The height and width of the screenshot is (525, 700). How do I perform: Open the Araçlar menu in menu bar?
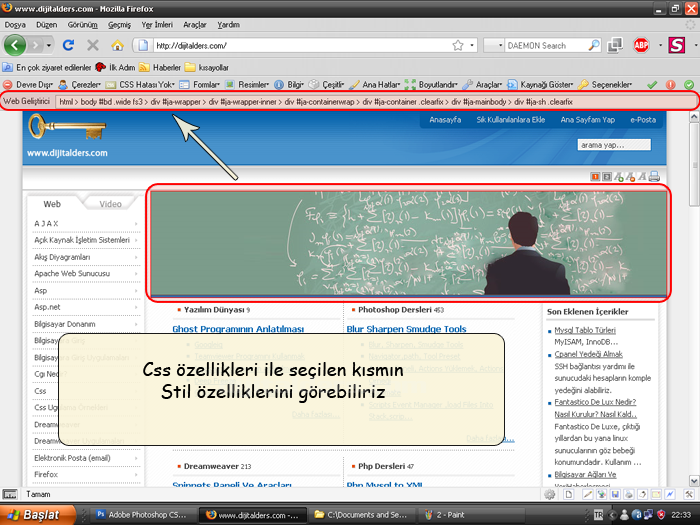click(x=194, y=24)
